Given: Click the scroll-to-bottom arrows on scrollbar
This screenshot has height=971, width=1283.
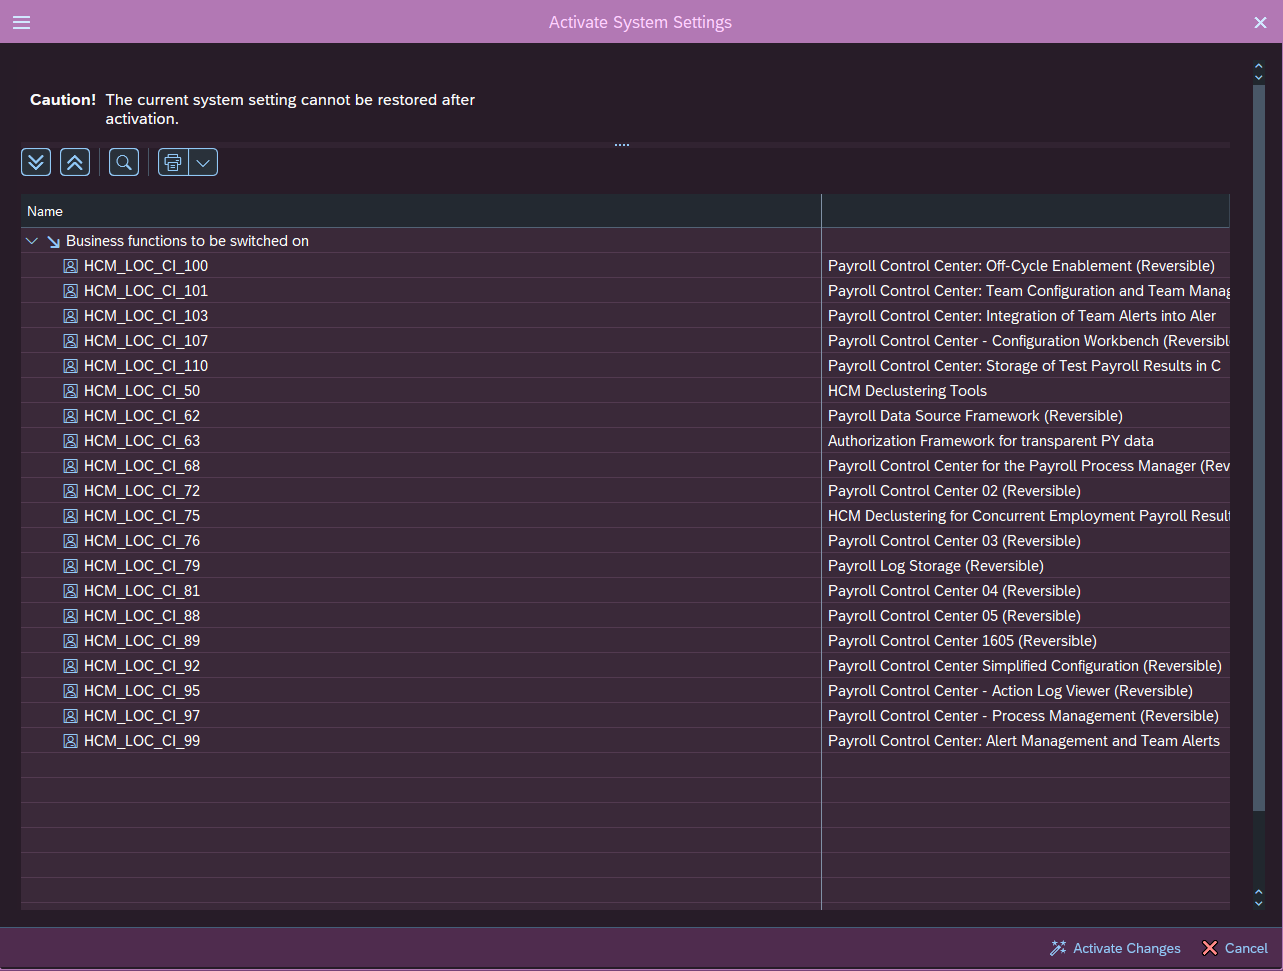Looking at the screenshot, I should coord(1259,898).
